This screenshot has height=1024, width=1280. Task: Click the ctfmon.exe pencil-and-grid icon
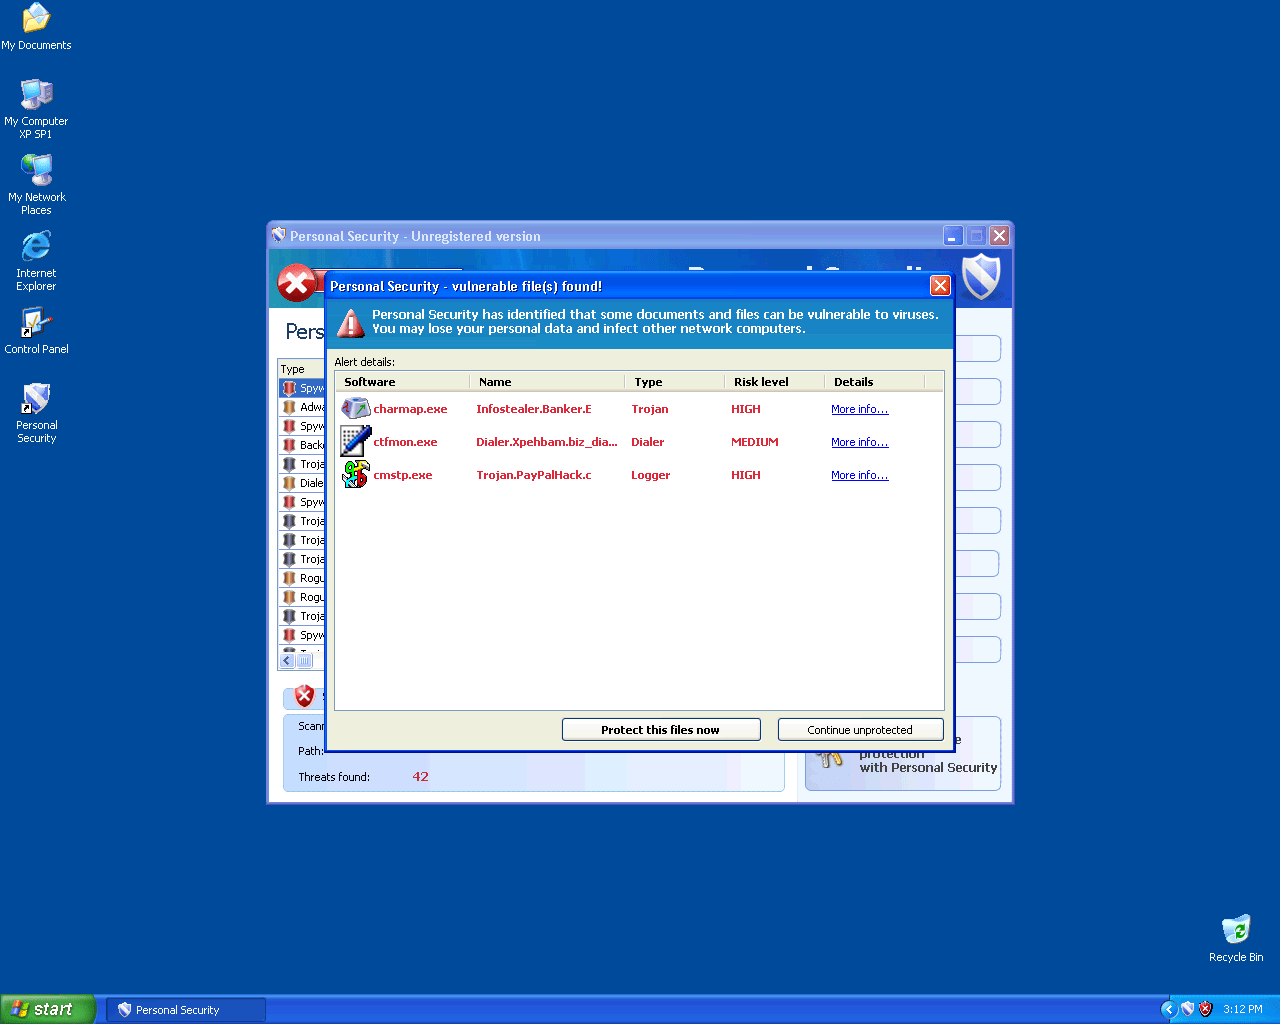pos(355,441)
